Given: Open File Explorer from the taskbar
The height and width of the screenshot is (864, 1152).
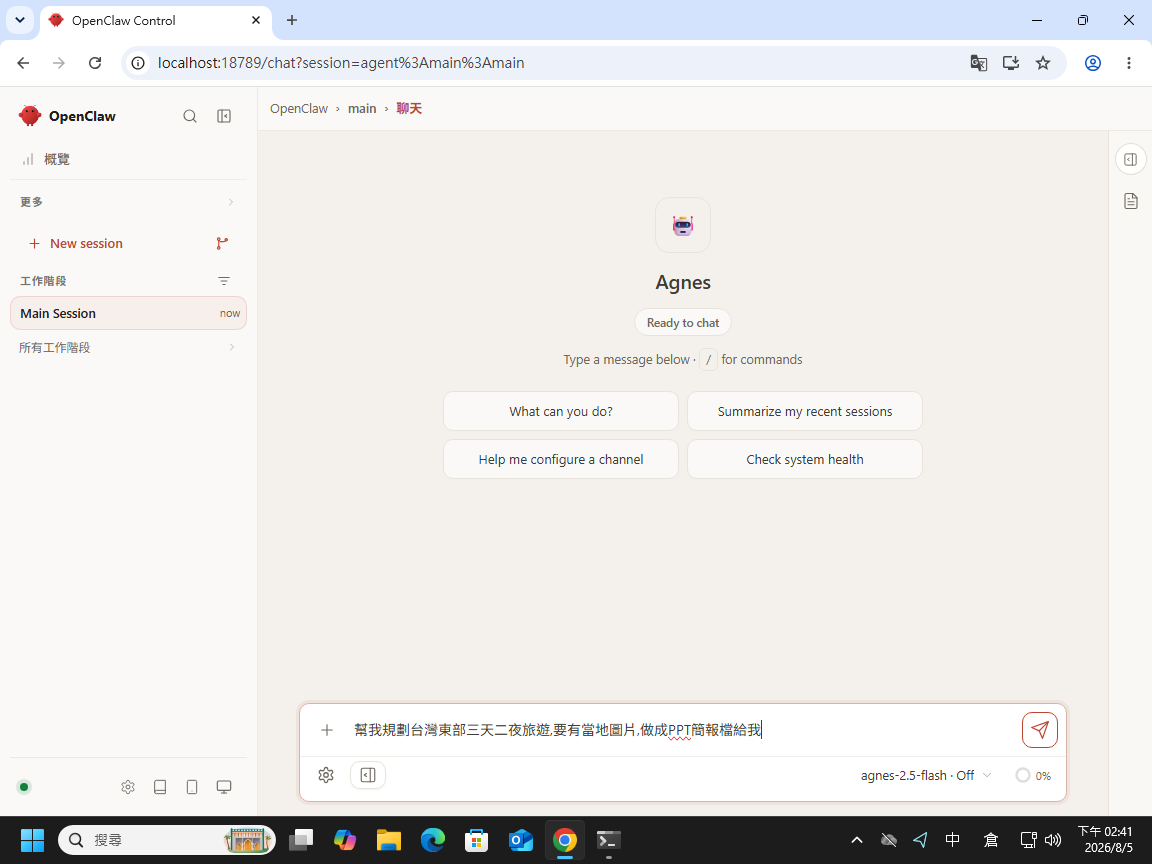Looking at the screenshot, I should [389, 840].
